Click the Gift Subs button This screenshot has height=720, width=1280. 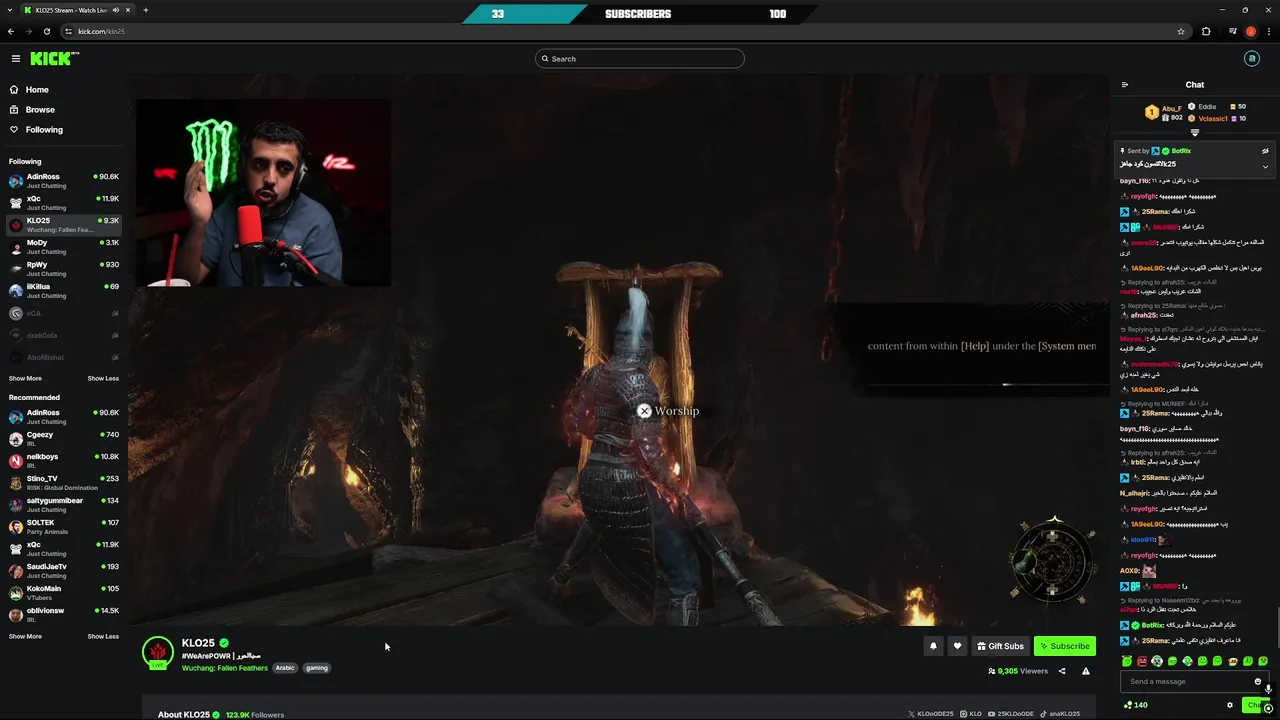click(1000, 646)
